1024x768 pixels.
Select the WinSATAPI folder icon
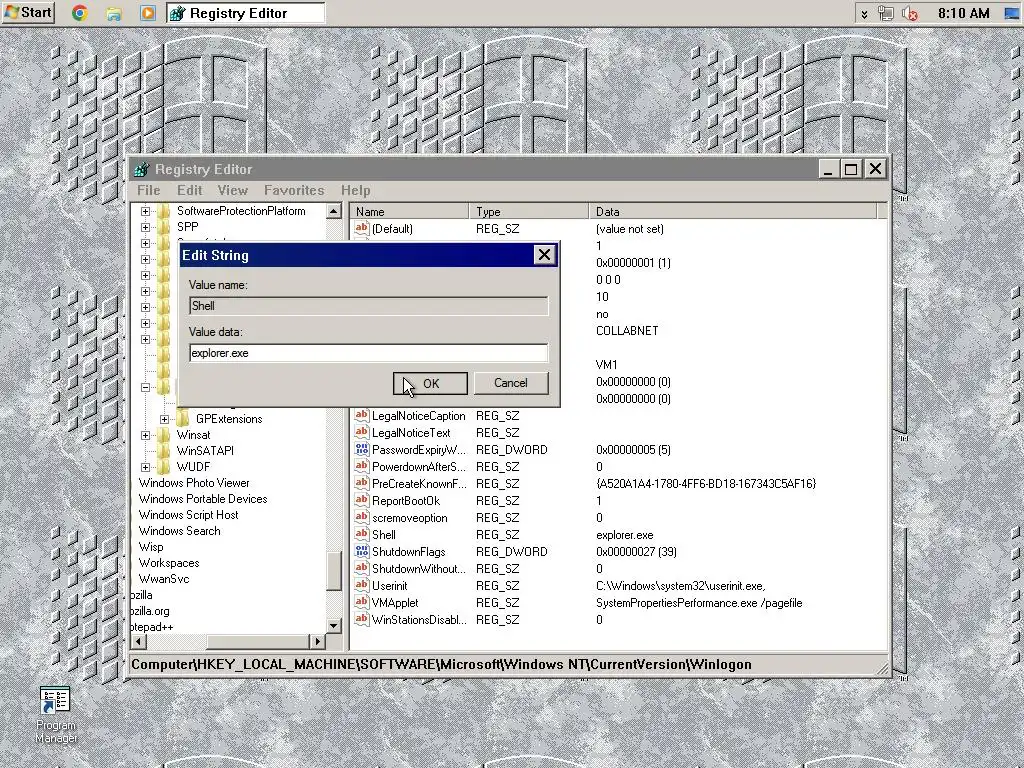pos(163,451)
